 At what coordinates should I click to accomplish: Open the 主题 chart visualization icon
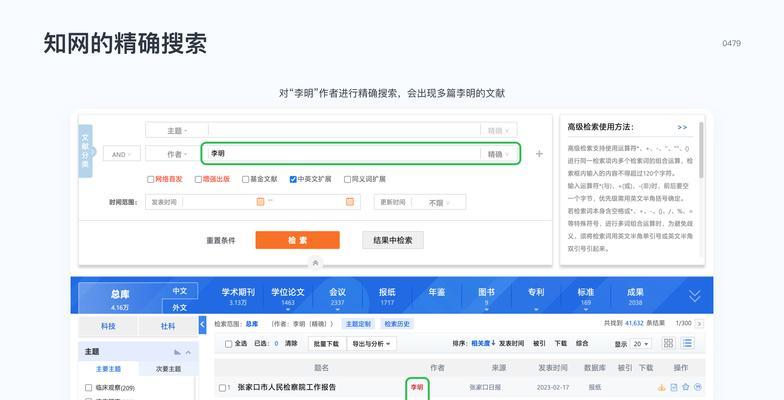coord(177,352)
